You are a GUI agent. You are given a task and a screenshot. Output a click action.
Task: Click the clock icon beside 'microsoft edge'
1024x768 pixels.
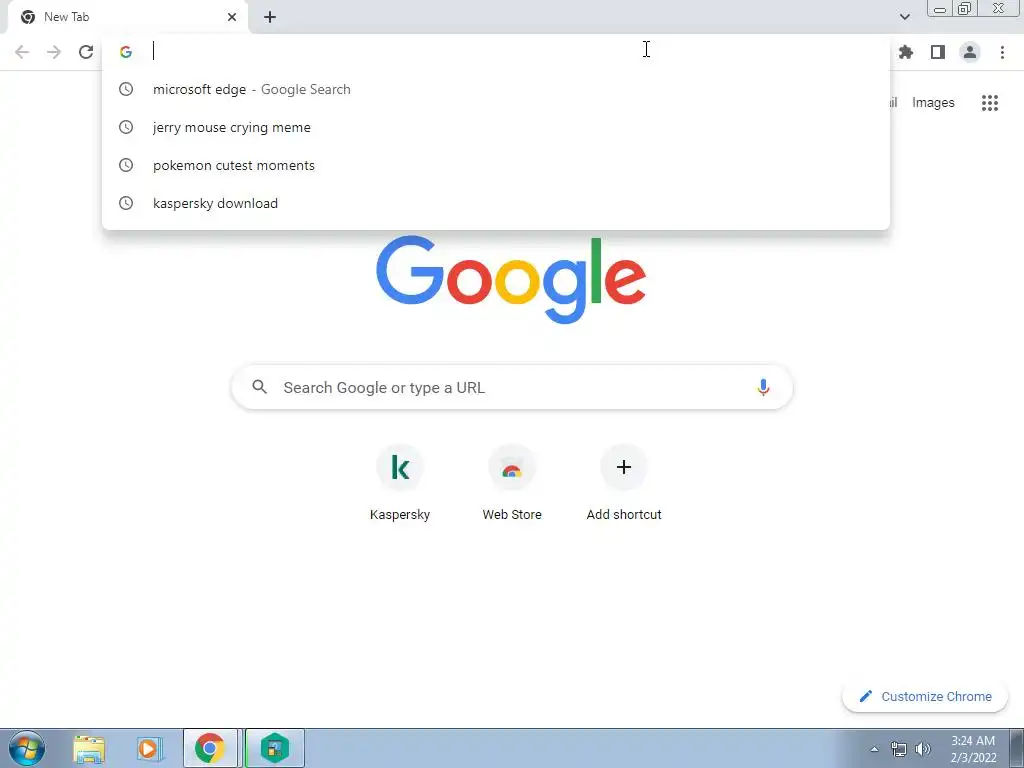(126, 89)
